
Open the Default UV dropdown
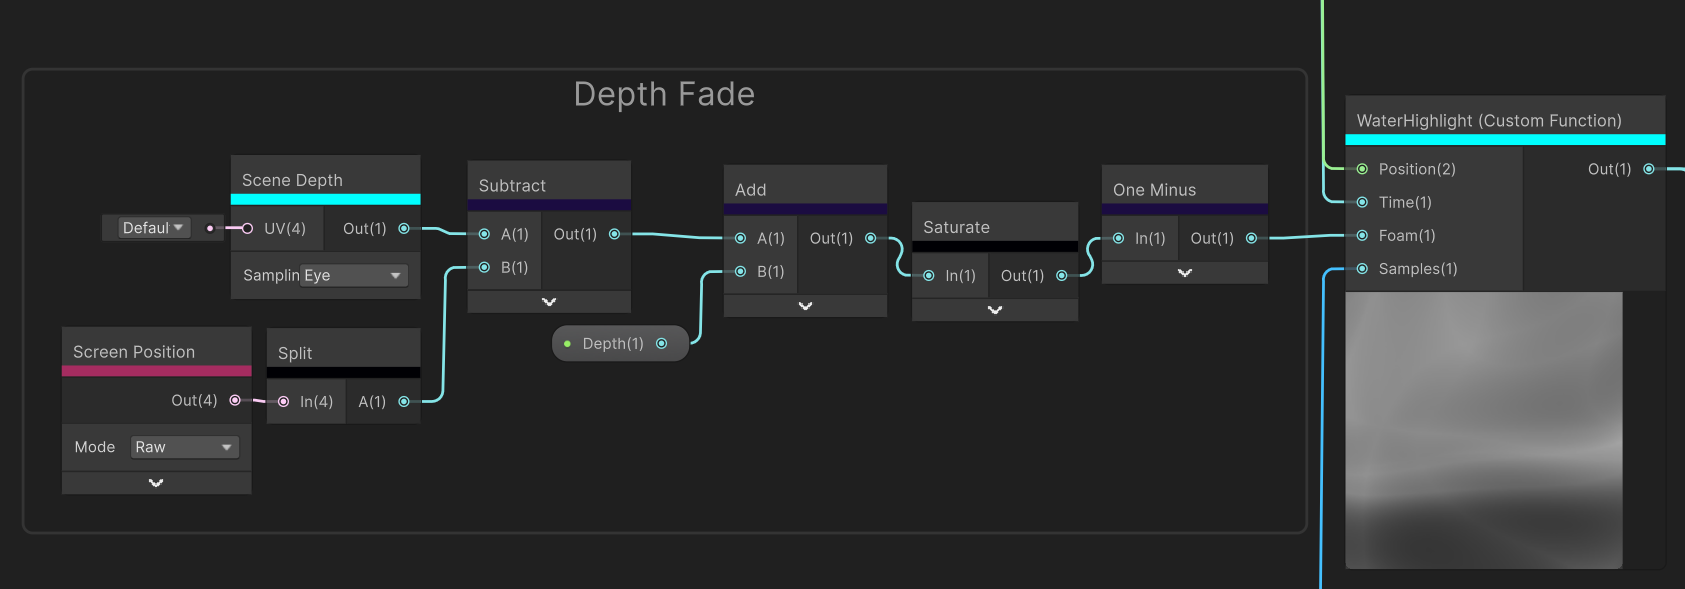(x=152, y=228)
